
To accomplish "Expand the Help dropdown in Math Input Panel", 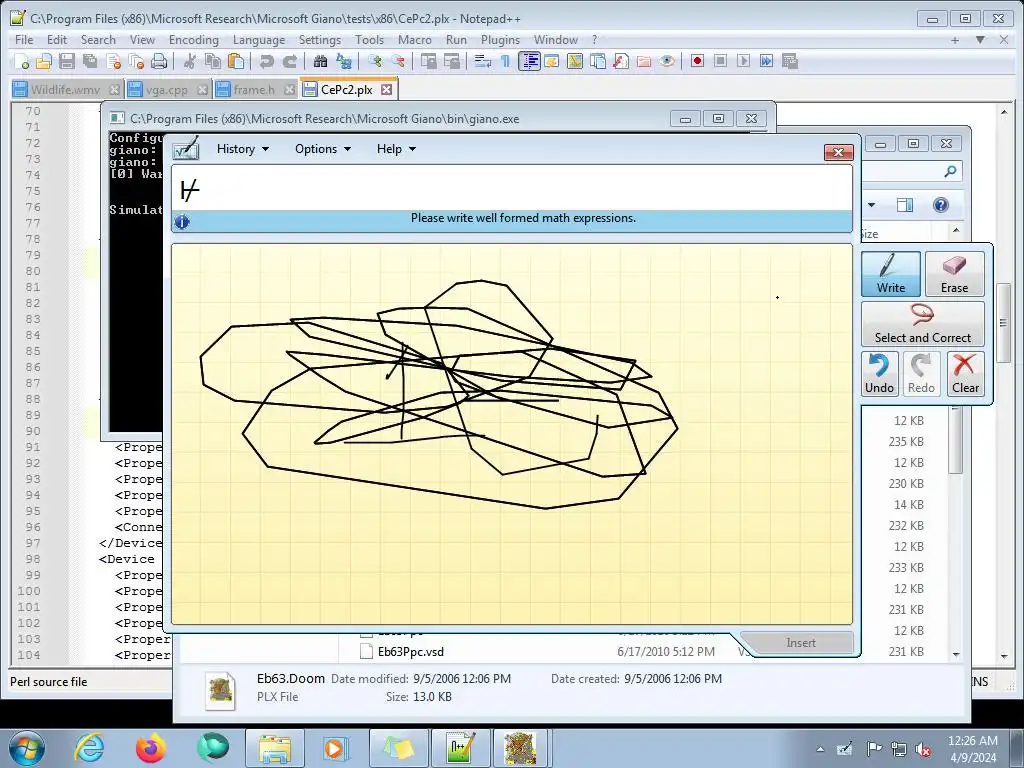I will click(396, 149).
